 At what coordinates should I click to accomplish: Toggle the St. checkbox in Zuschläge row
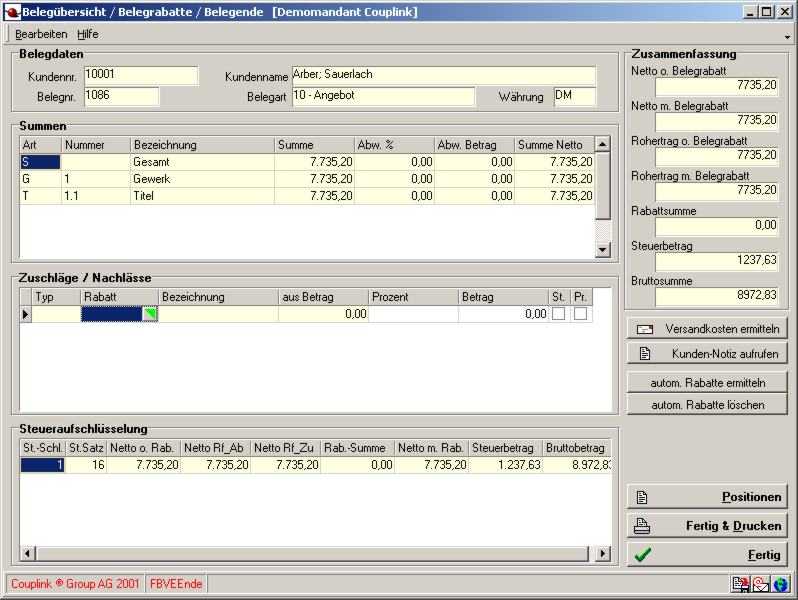pyautogui.click(x=558, y=314)
